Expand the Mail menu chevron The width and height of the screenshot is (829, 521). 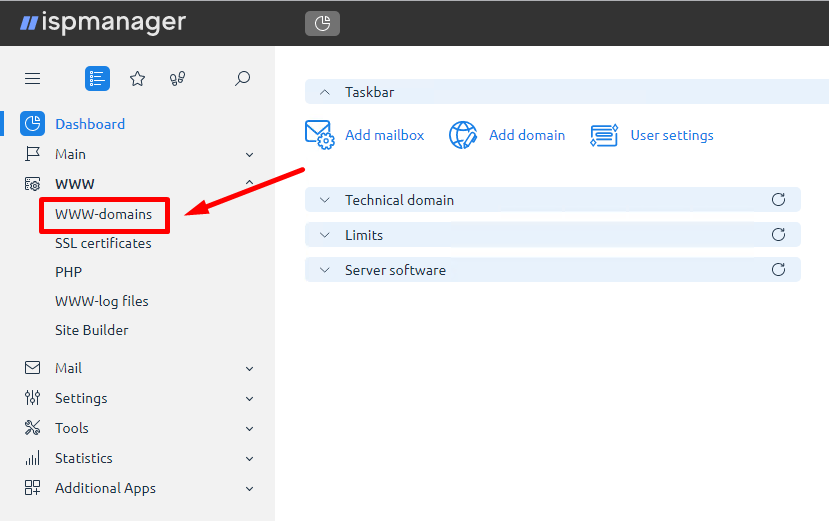(x=250, y=369)
